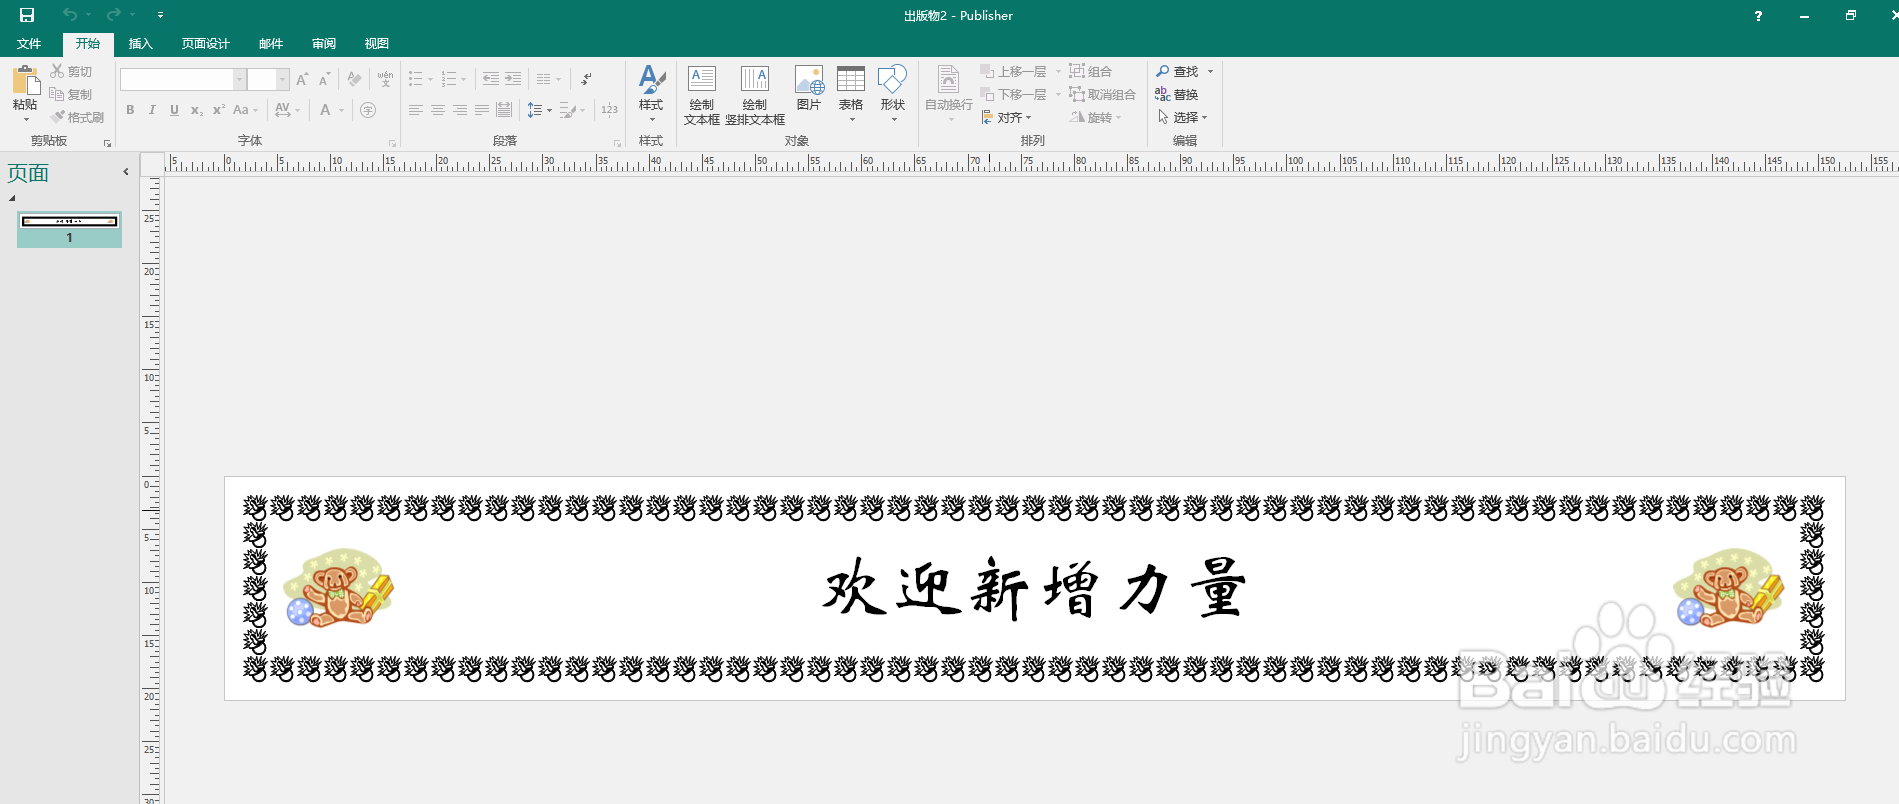
Task: Open the character spacing (AV) dropdown
Action: (287, 110)
